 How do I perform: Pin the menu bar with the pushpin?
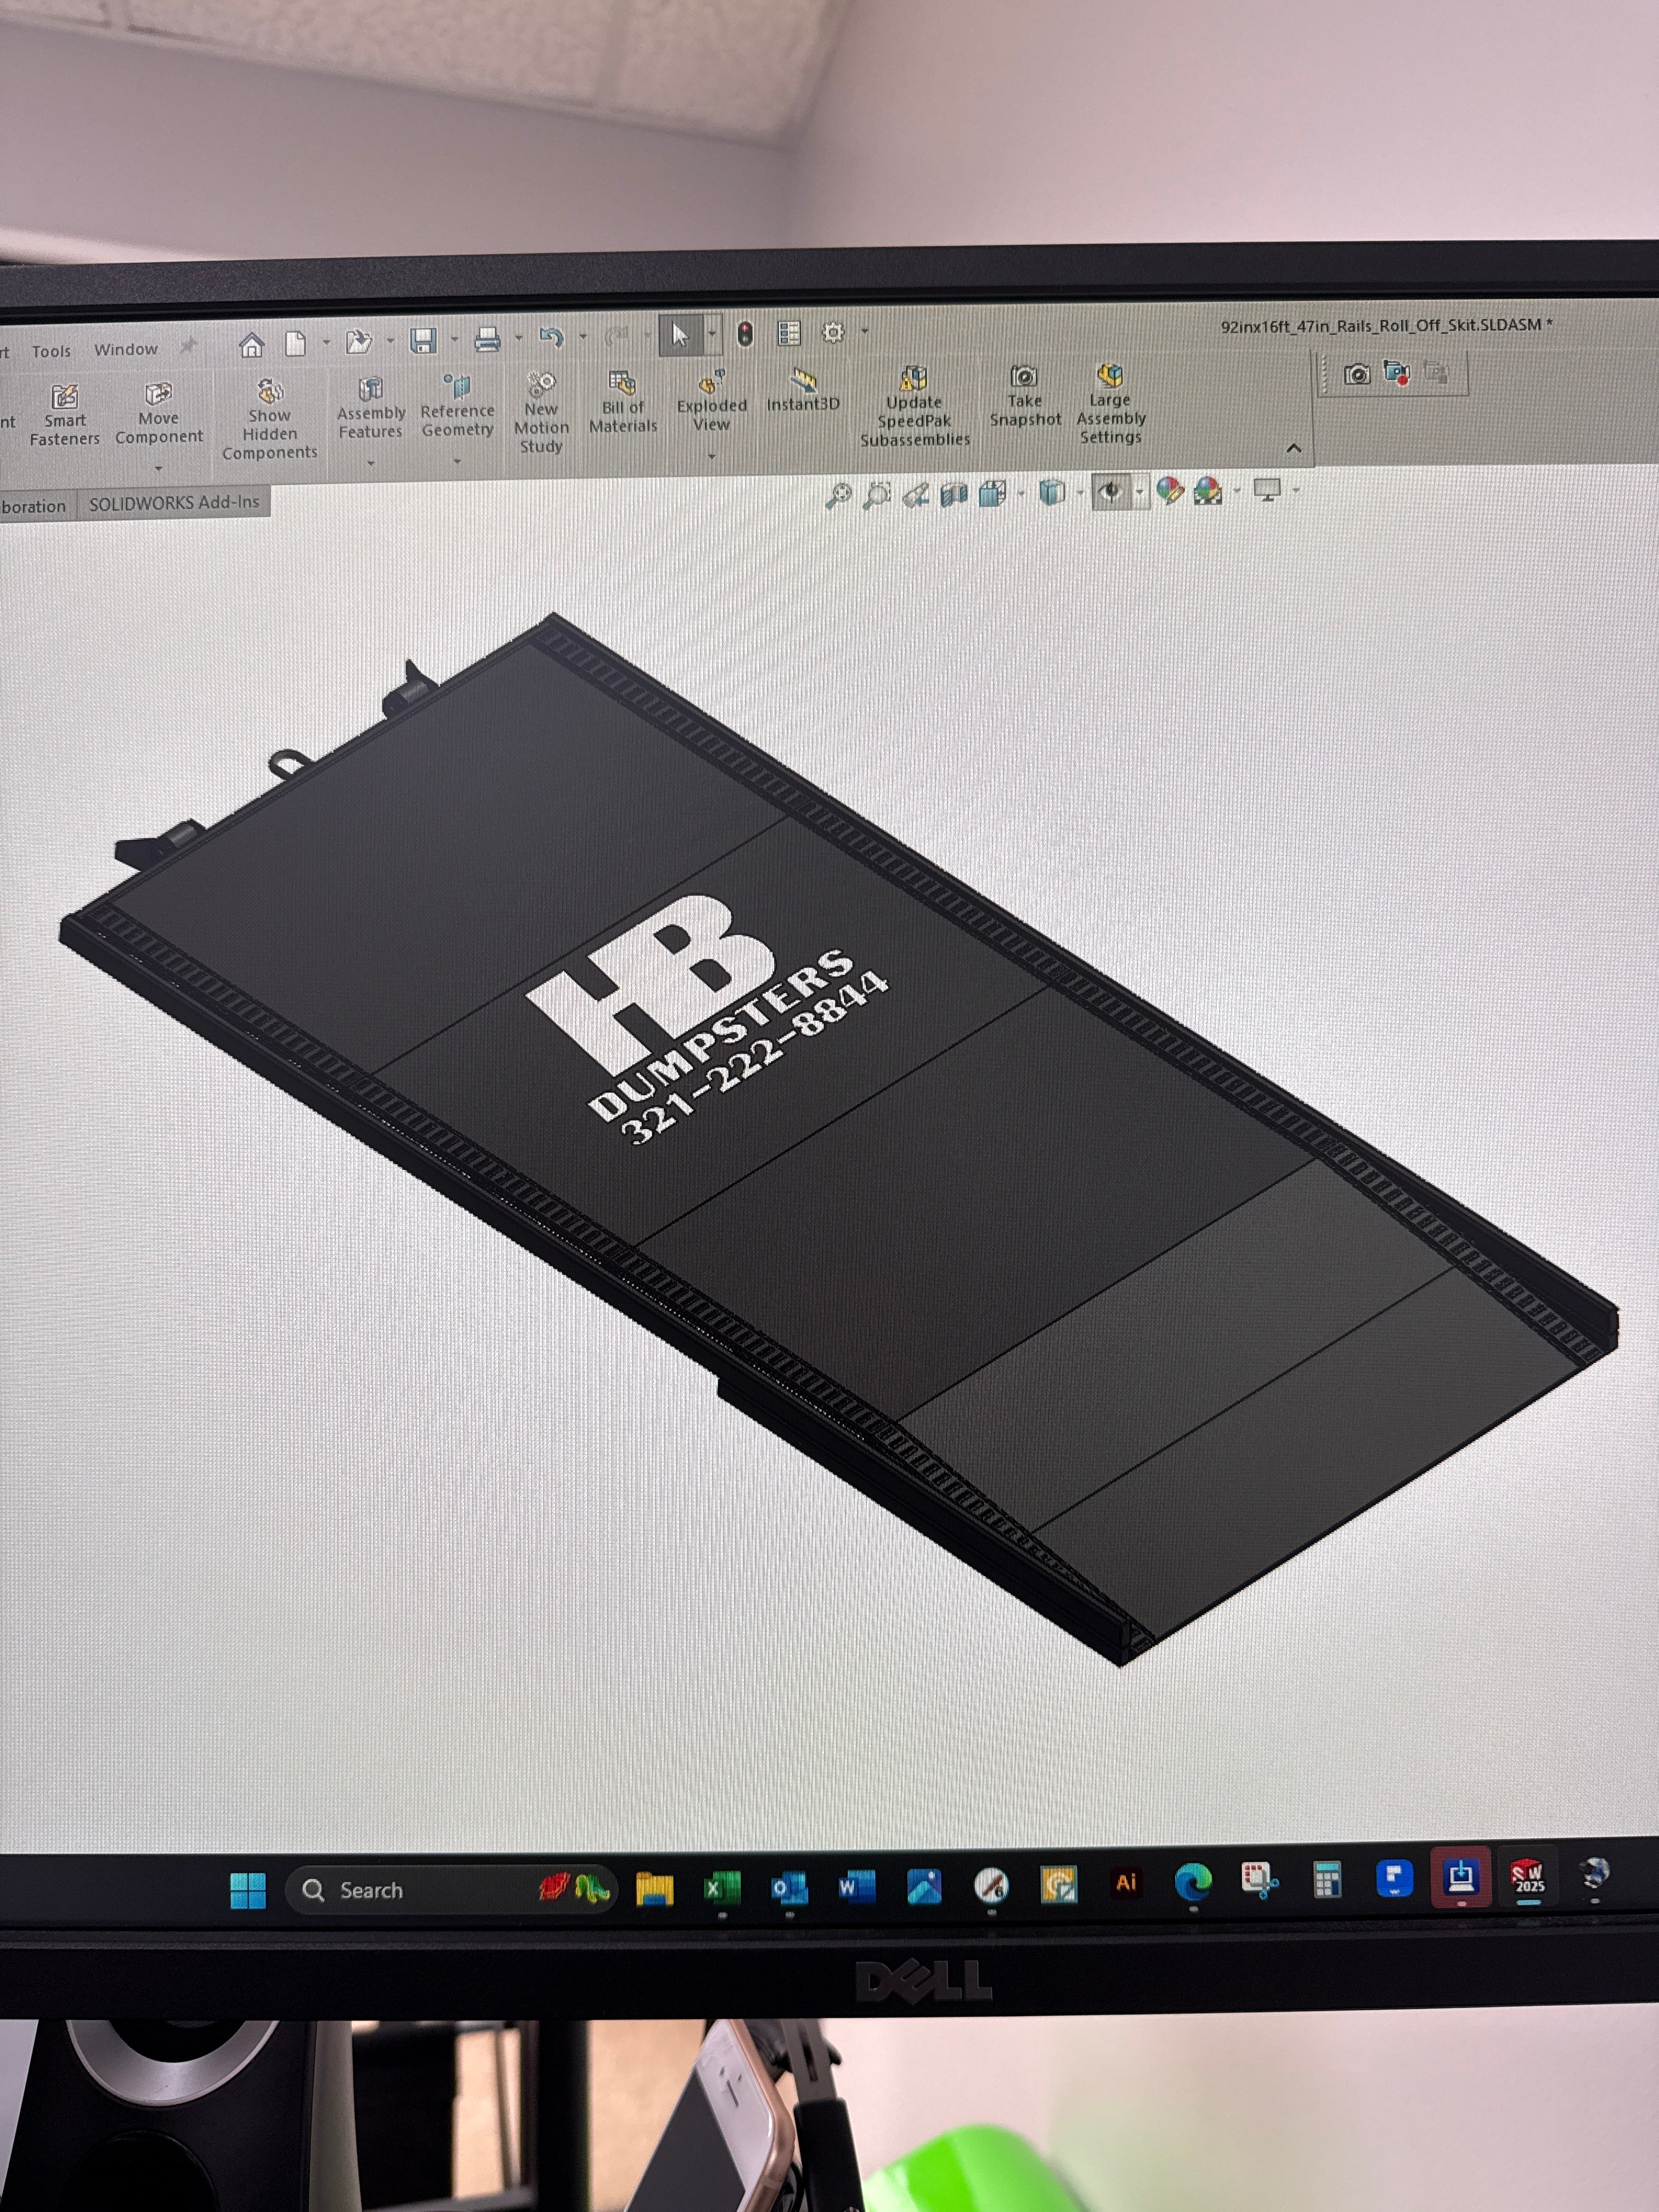187,347
